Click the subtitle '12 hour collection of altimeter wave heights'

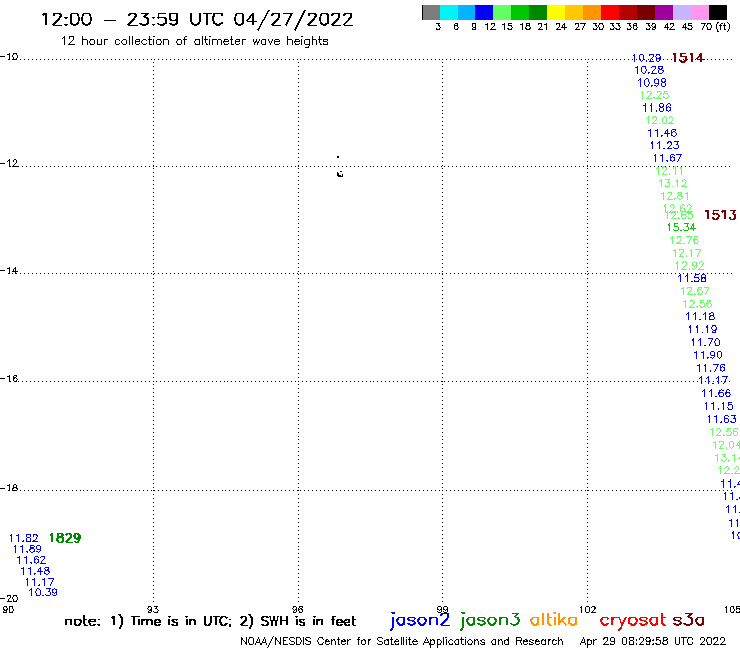[x=194, y=41]
